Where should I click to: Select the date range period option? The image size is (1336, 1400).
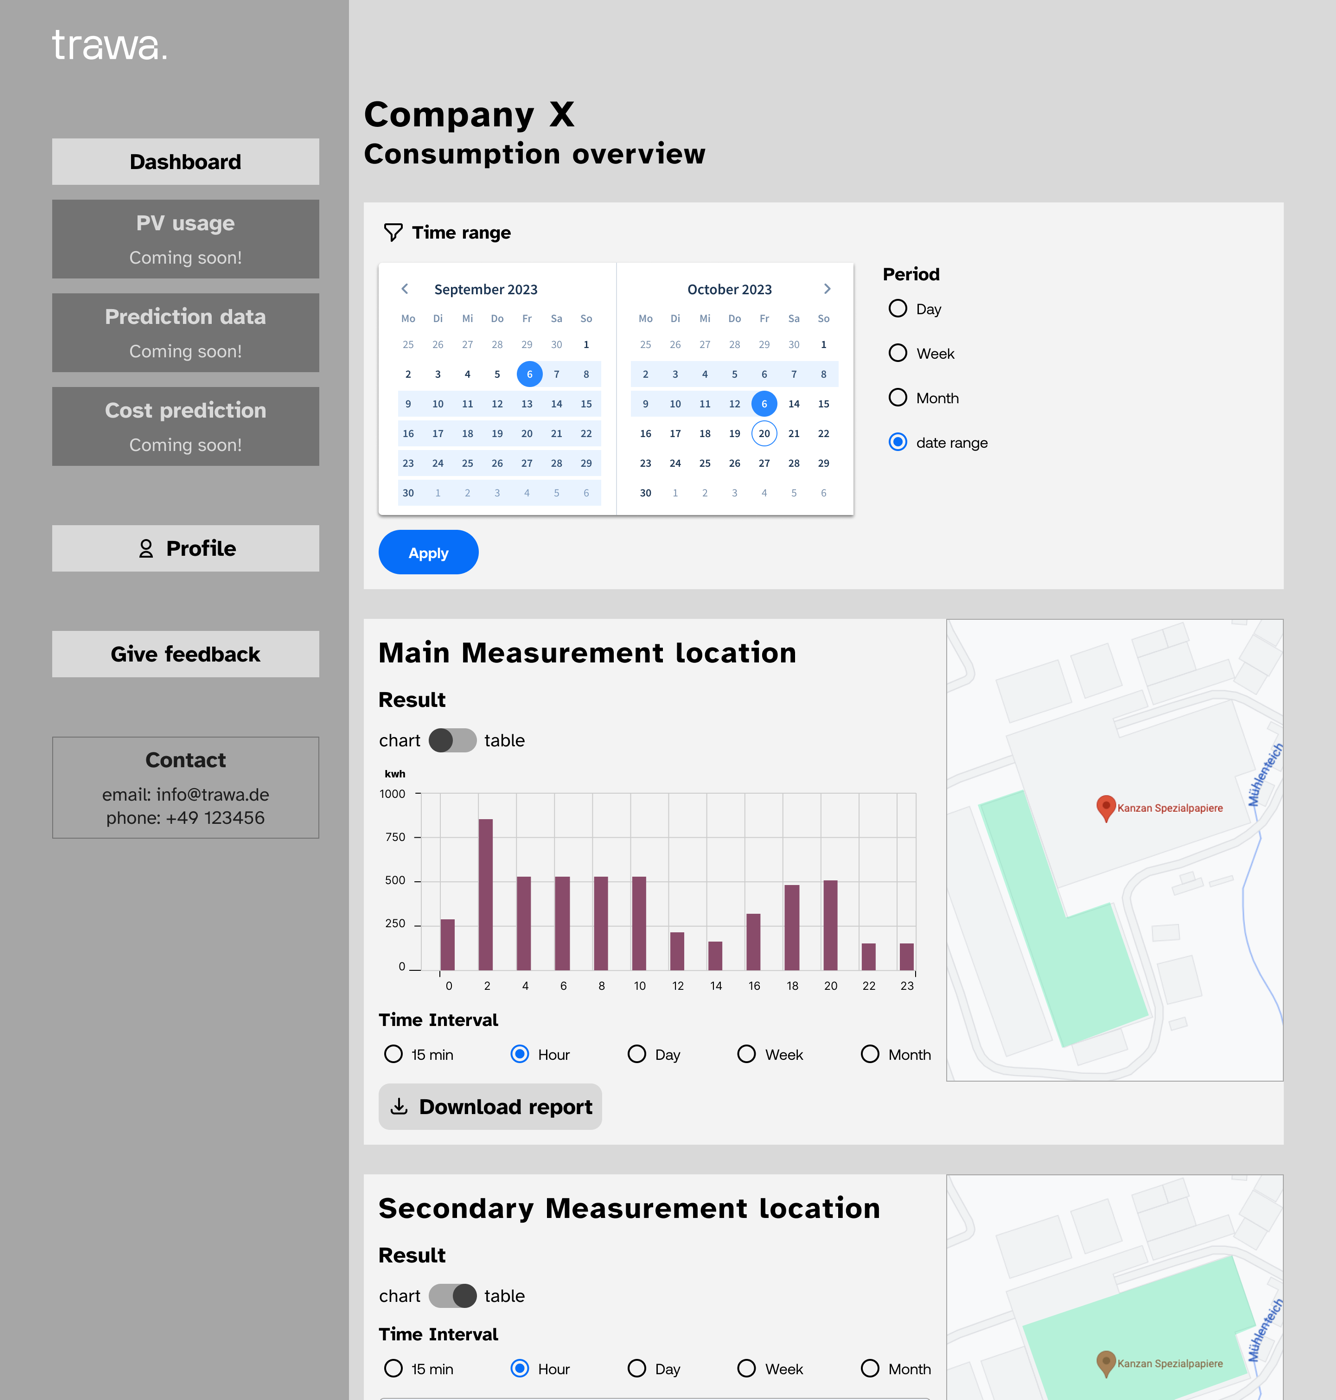pos(898,442)
